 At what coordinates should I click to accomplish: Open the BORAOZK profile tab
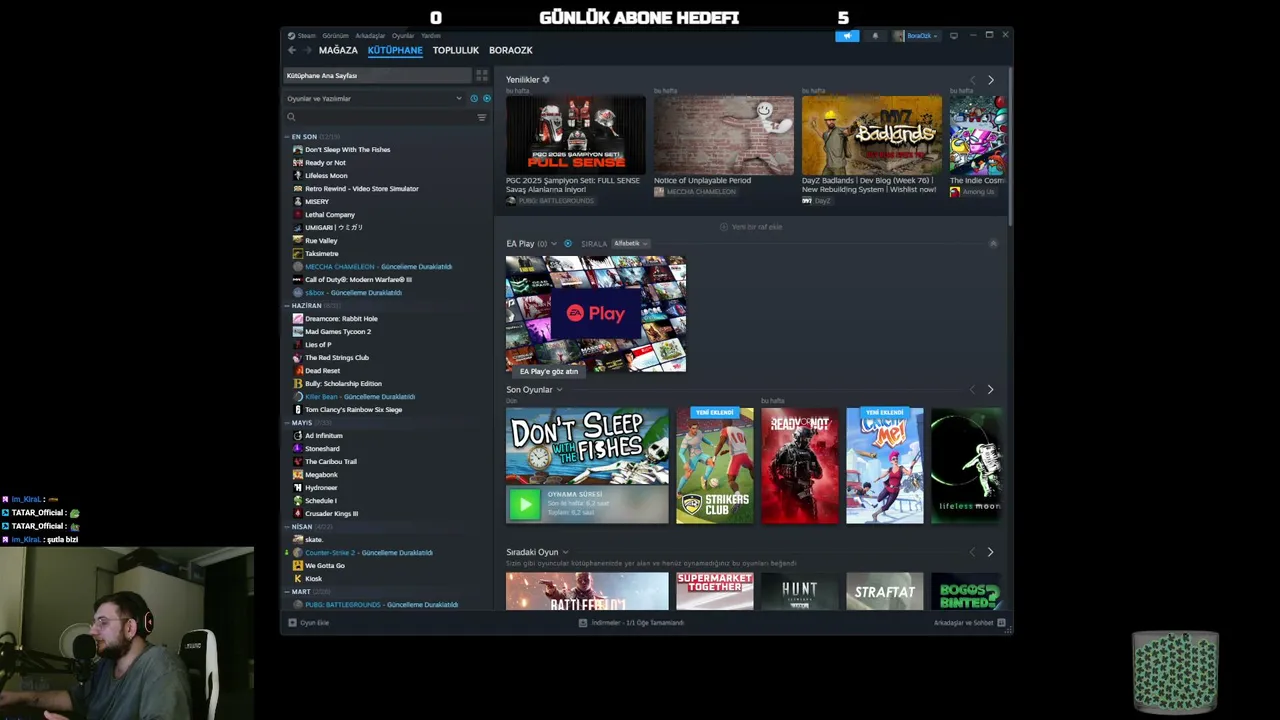(x=511, y=50)
